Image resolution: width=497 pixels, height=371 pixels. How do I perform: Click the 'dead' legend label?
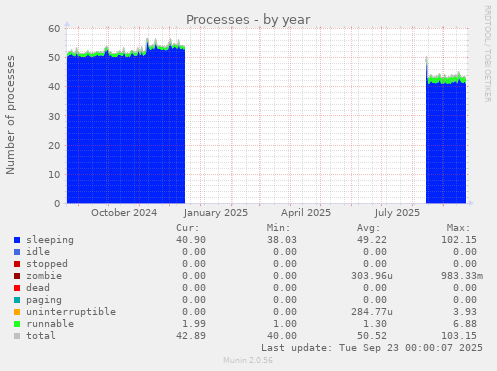38,288
